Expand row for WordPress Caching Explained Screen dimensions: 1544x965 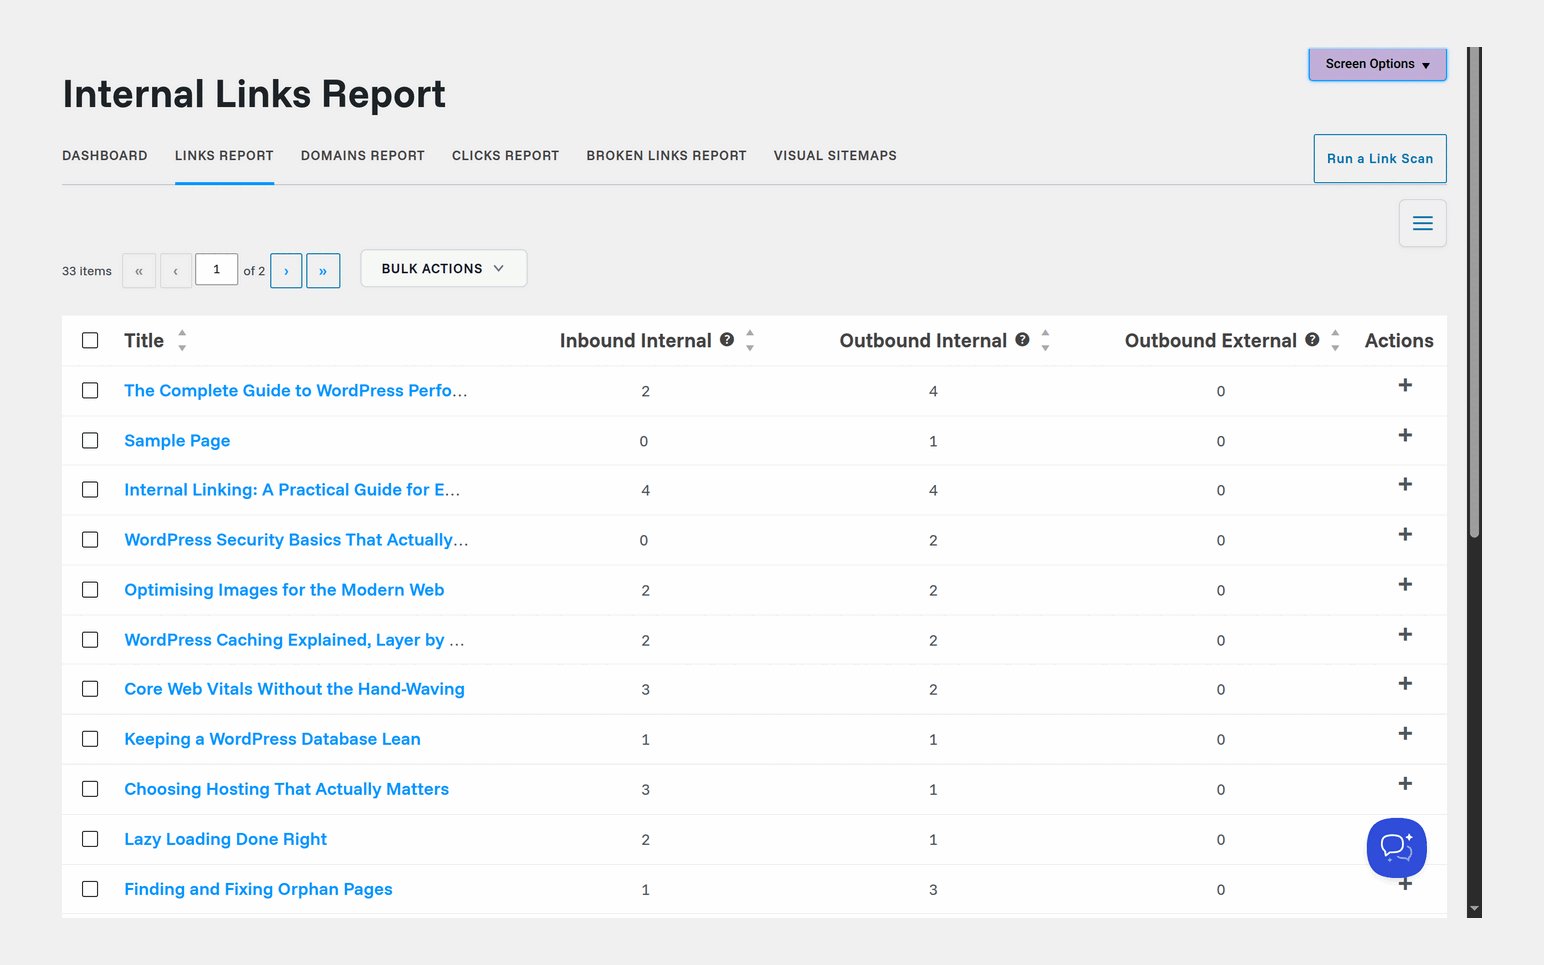(1405, 634)
